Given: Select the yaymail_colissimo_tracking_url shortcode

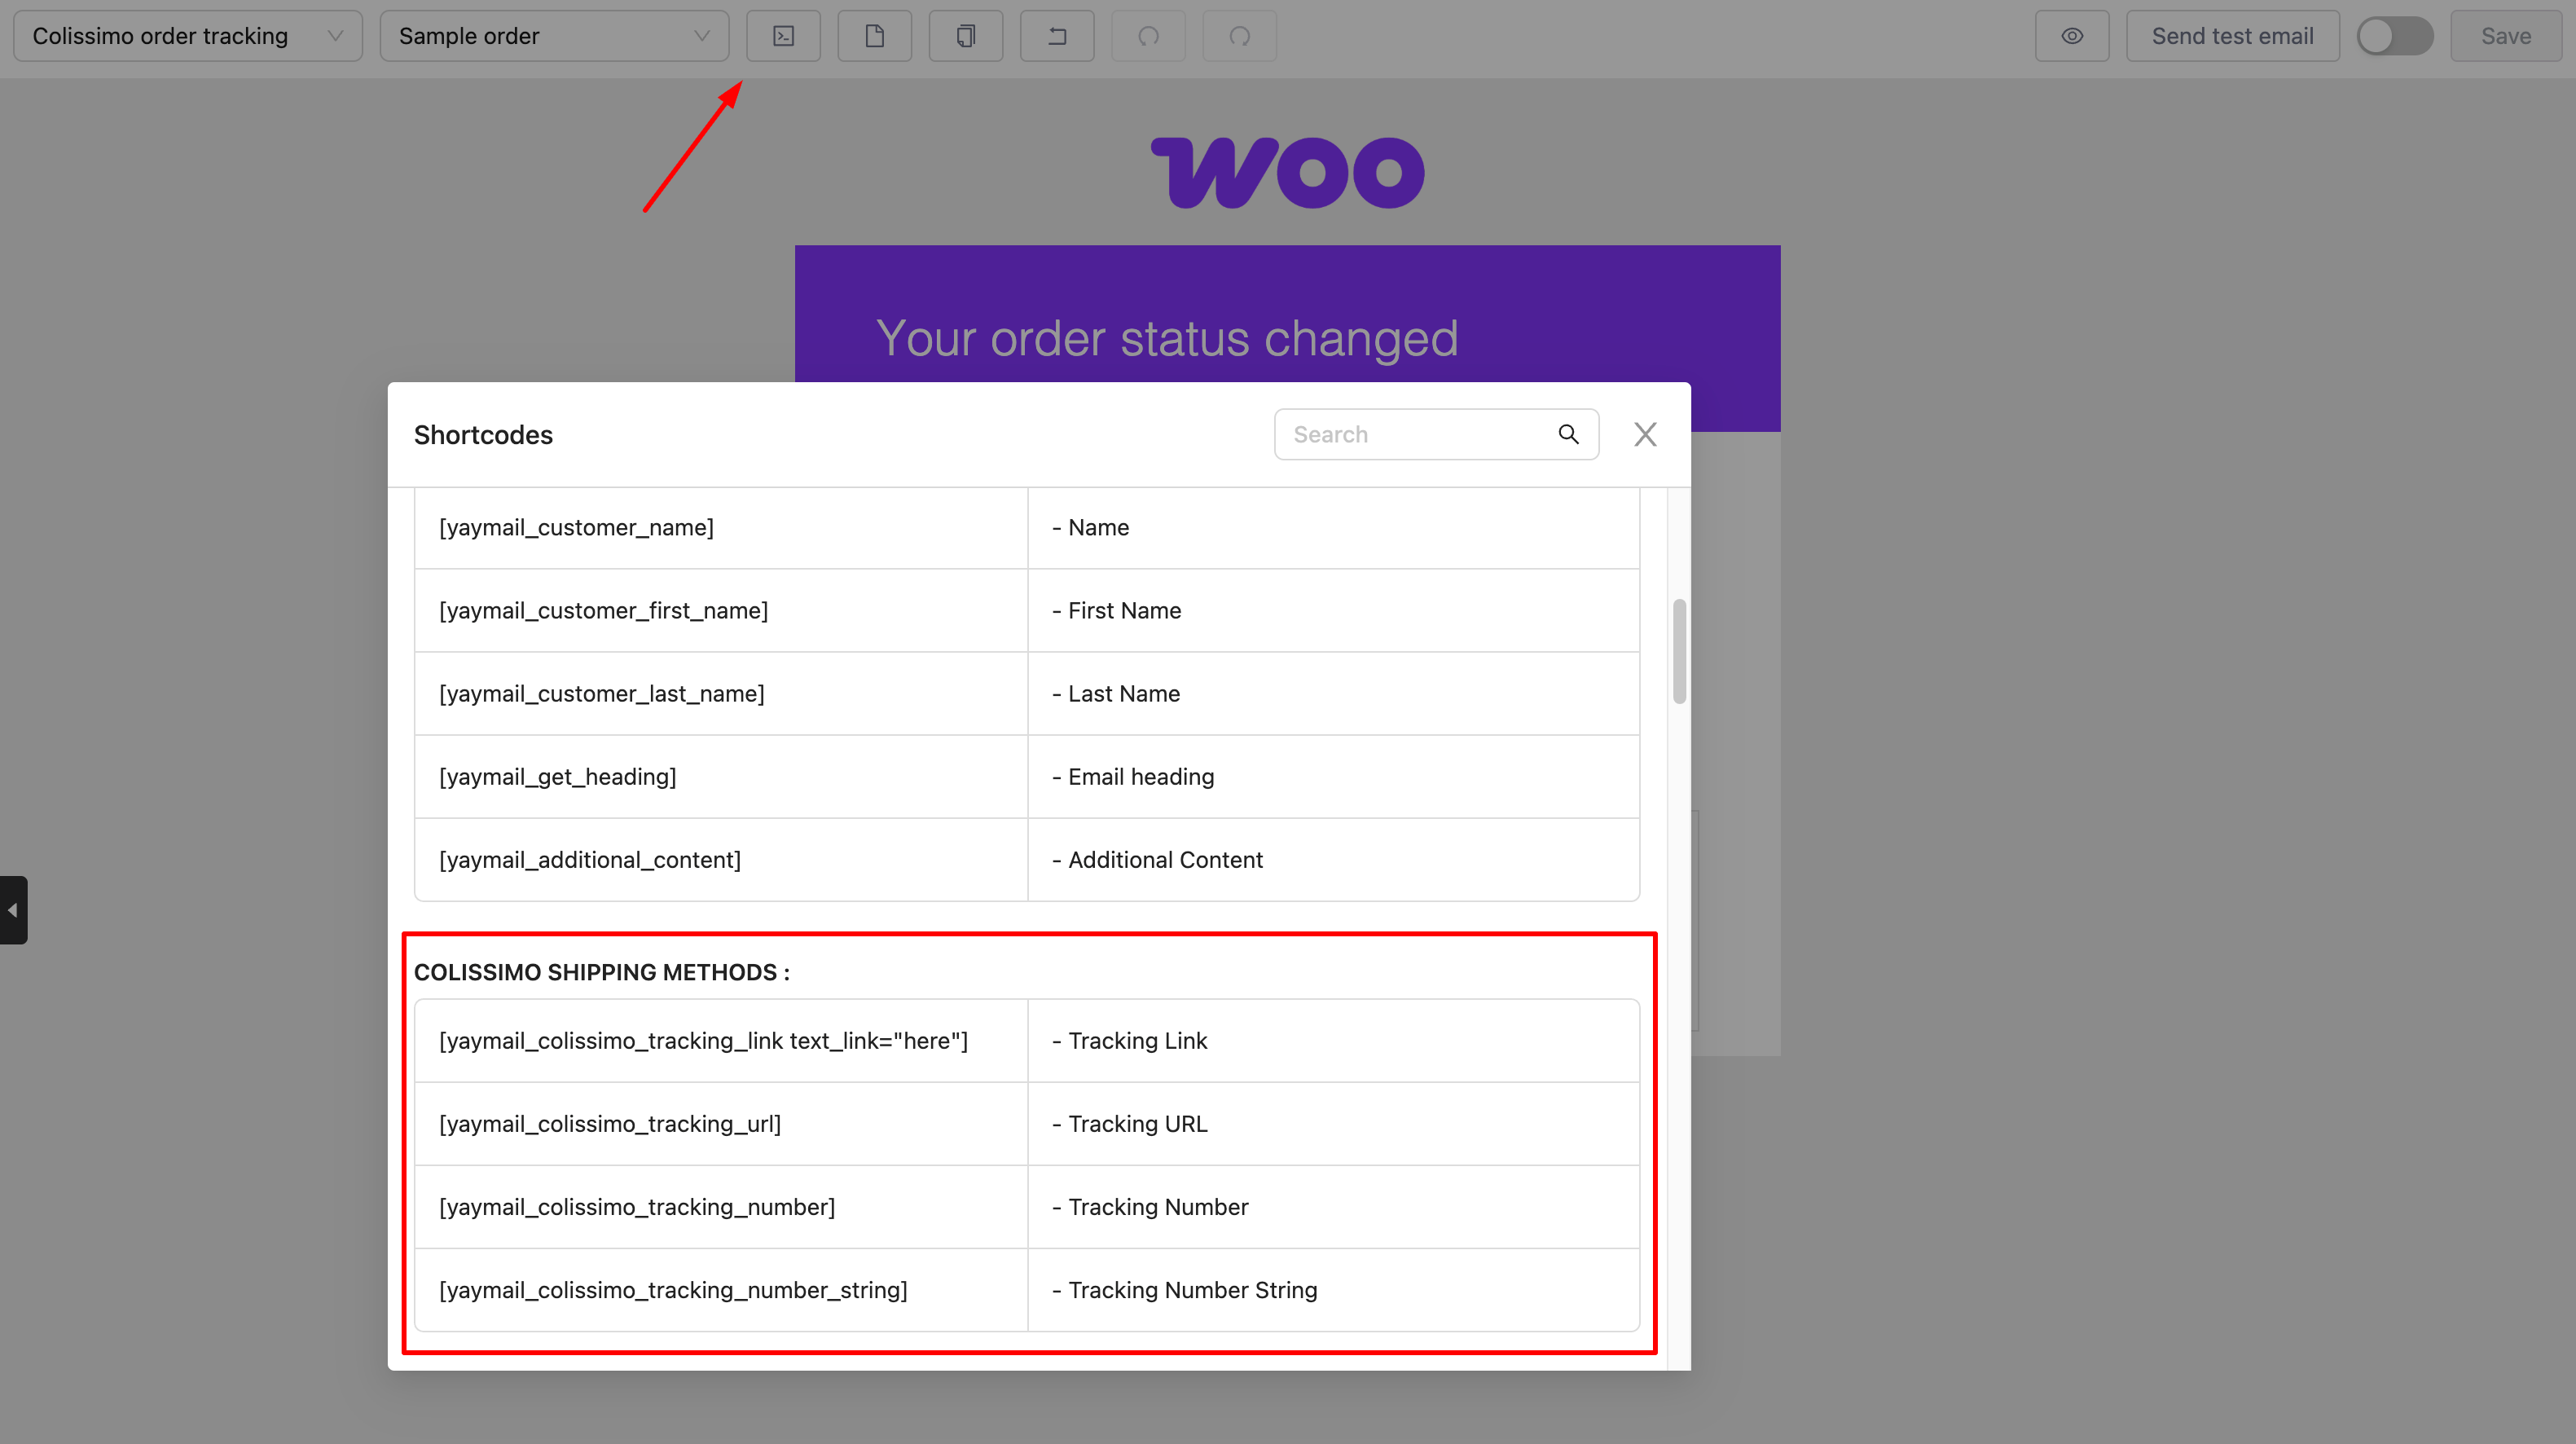Looking at the screenshot, I should click(x=610, y=1124).
